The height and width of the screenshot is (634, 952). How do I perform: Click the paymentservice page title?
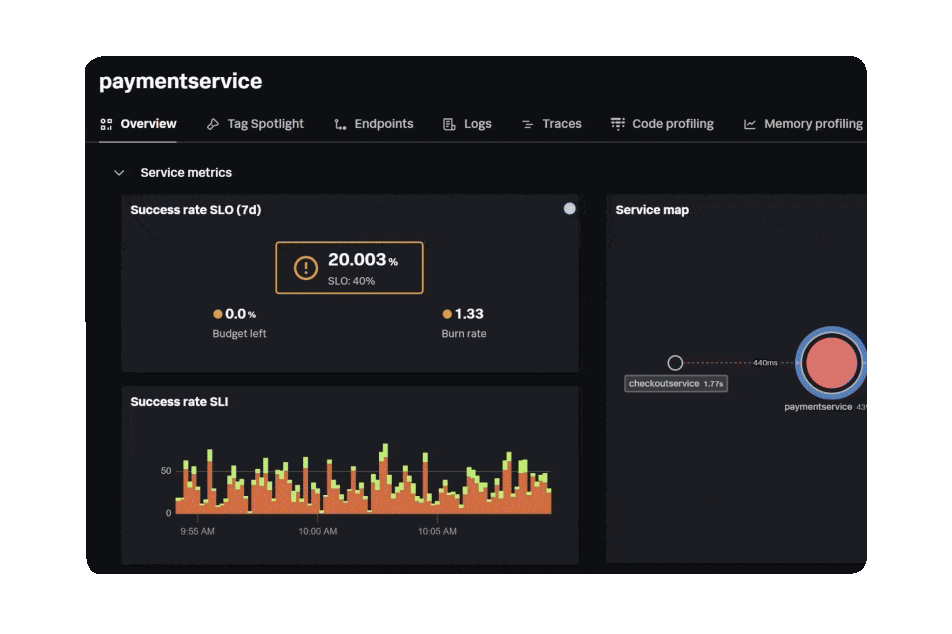coord(180,81)
